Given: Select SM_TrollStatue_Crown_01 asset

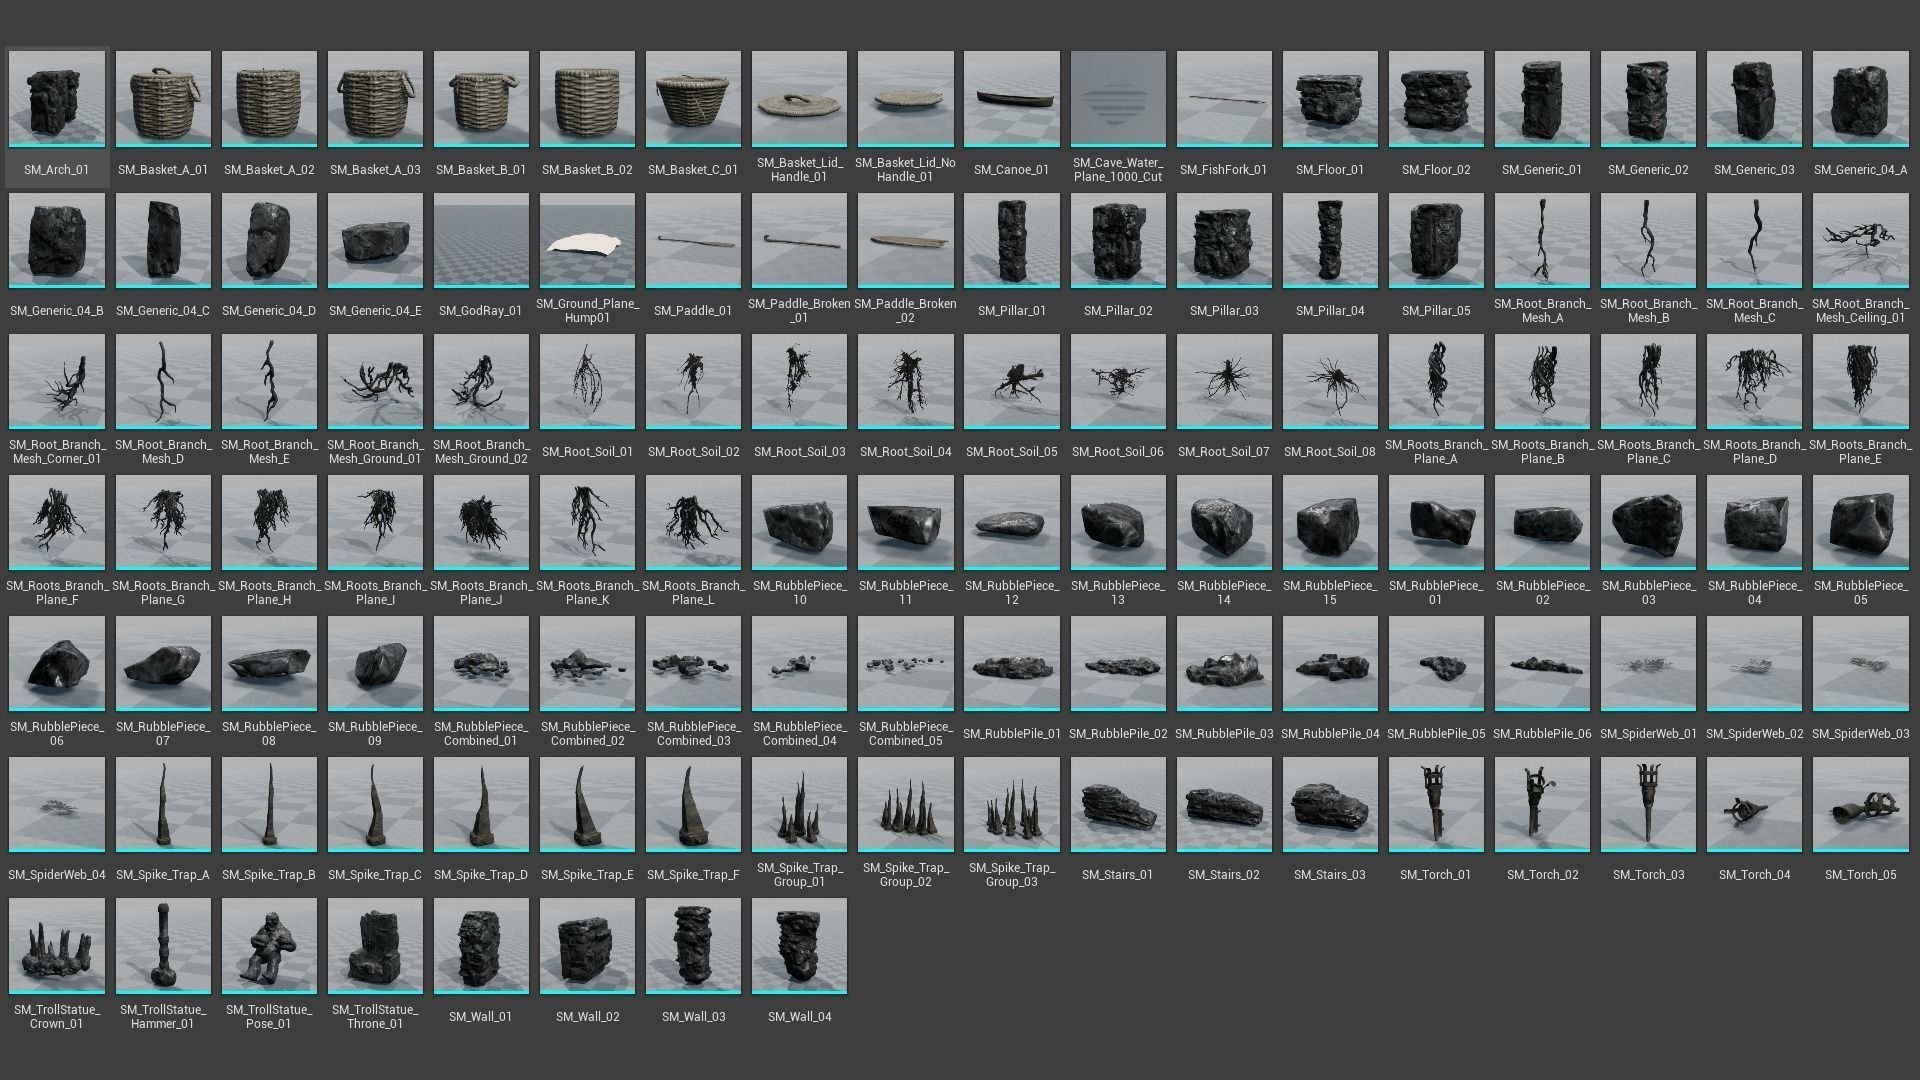Looking at the screenshot, I should 57,946.
